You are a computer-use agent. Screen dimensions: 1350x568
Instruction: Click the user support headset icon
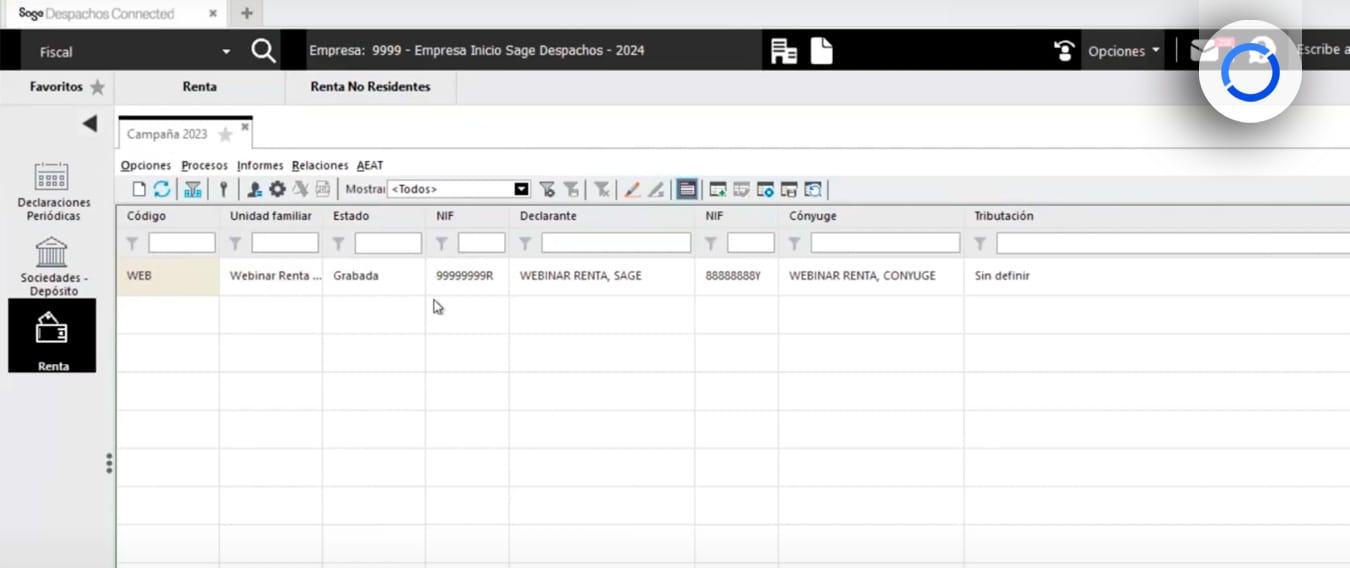tap(1064, 51)
